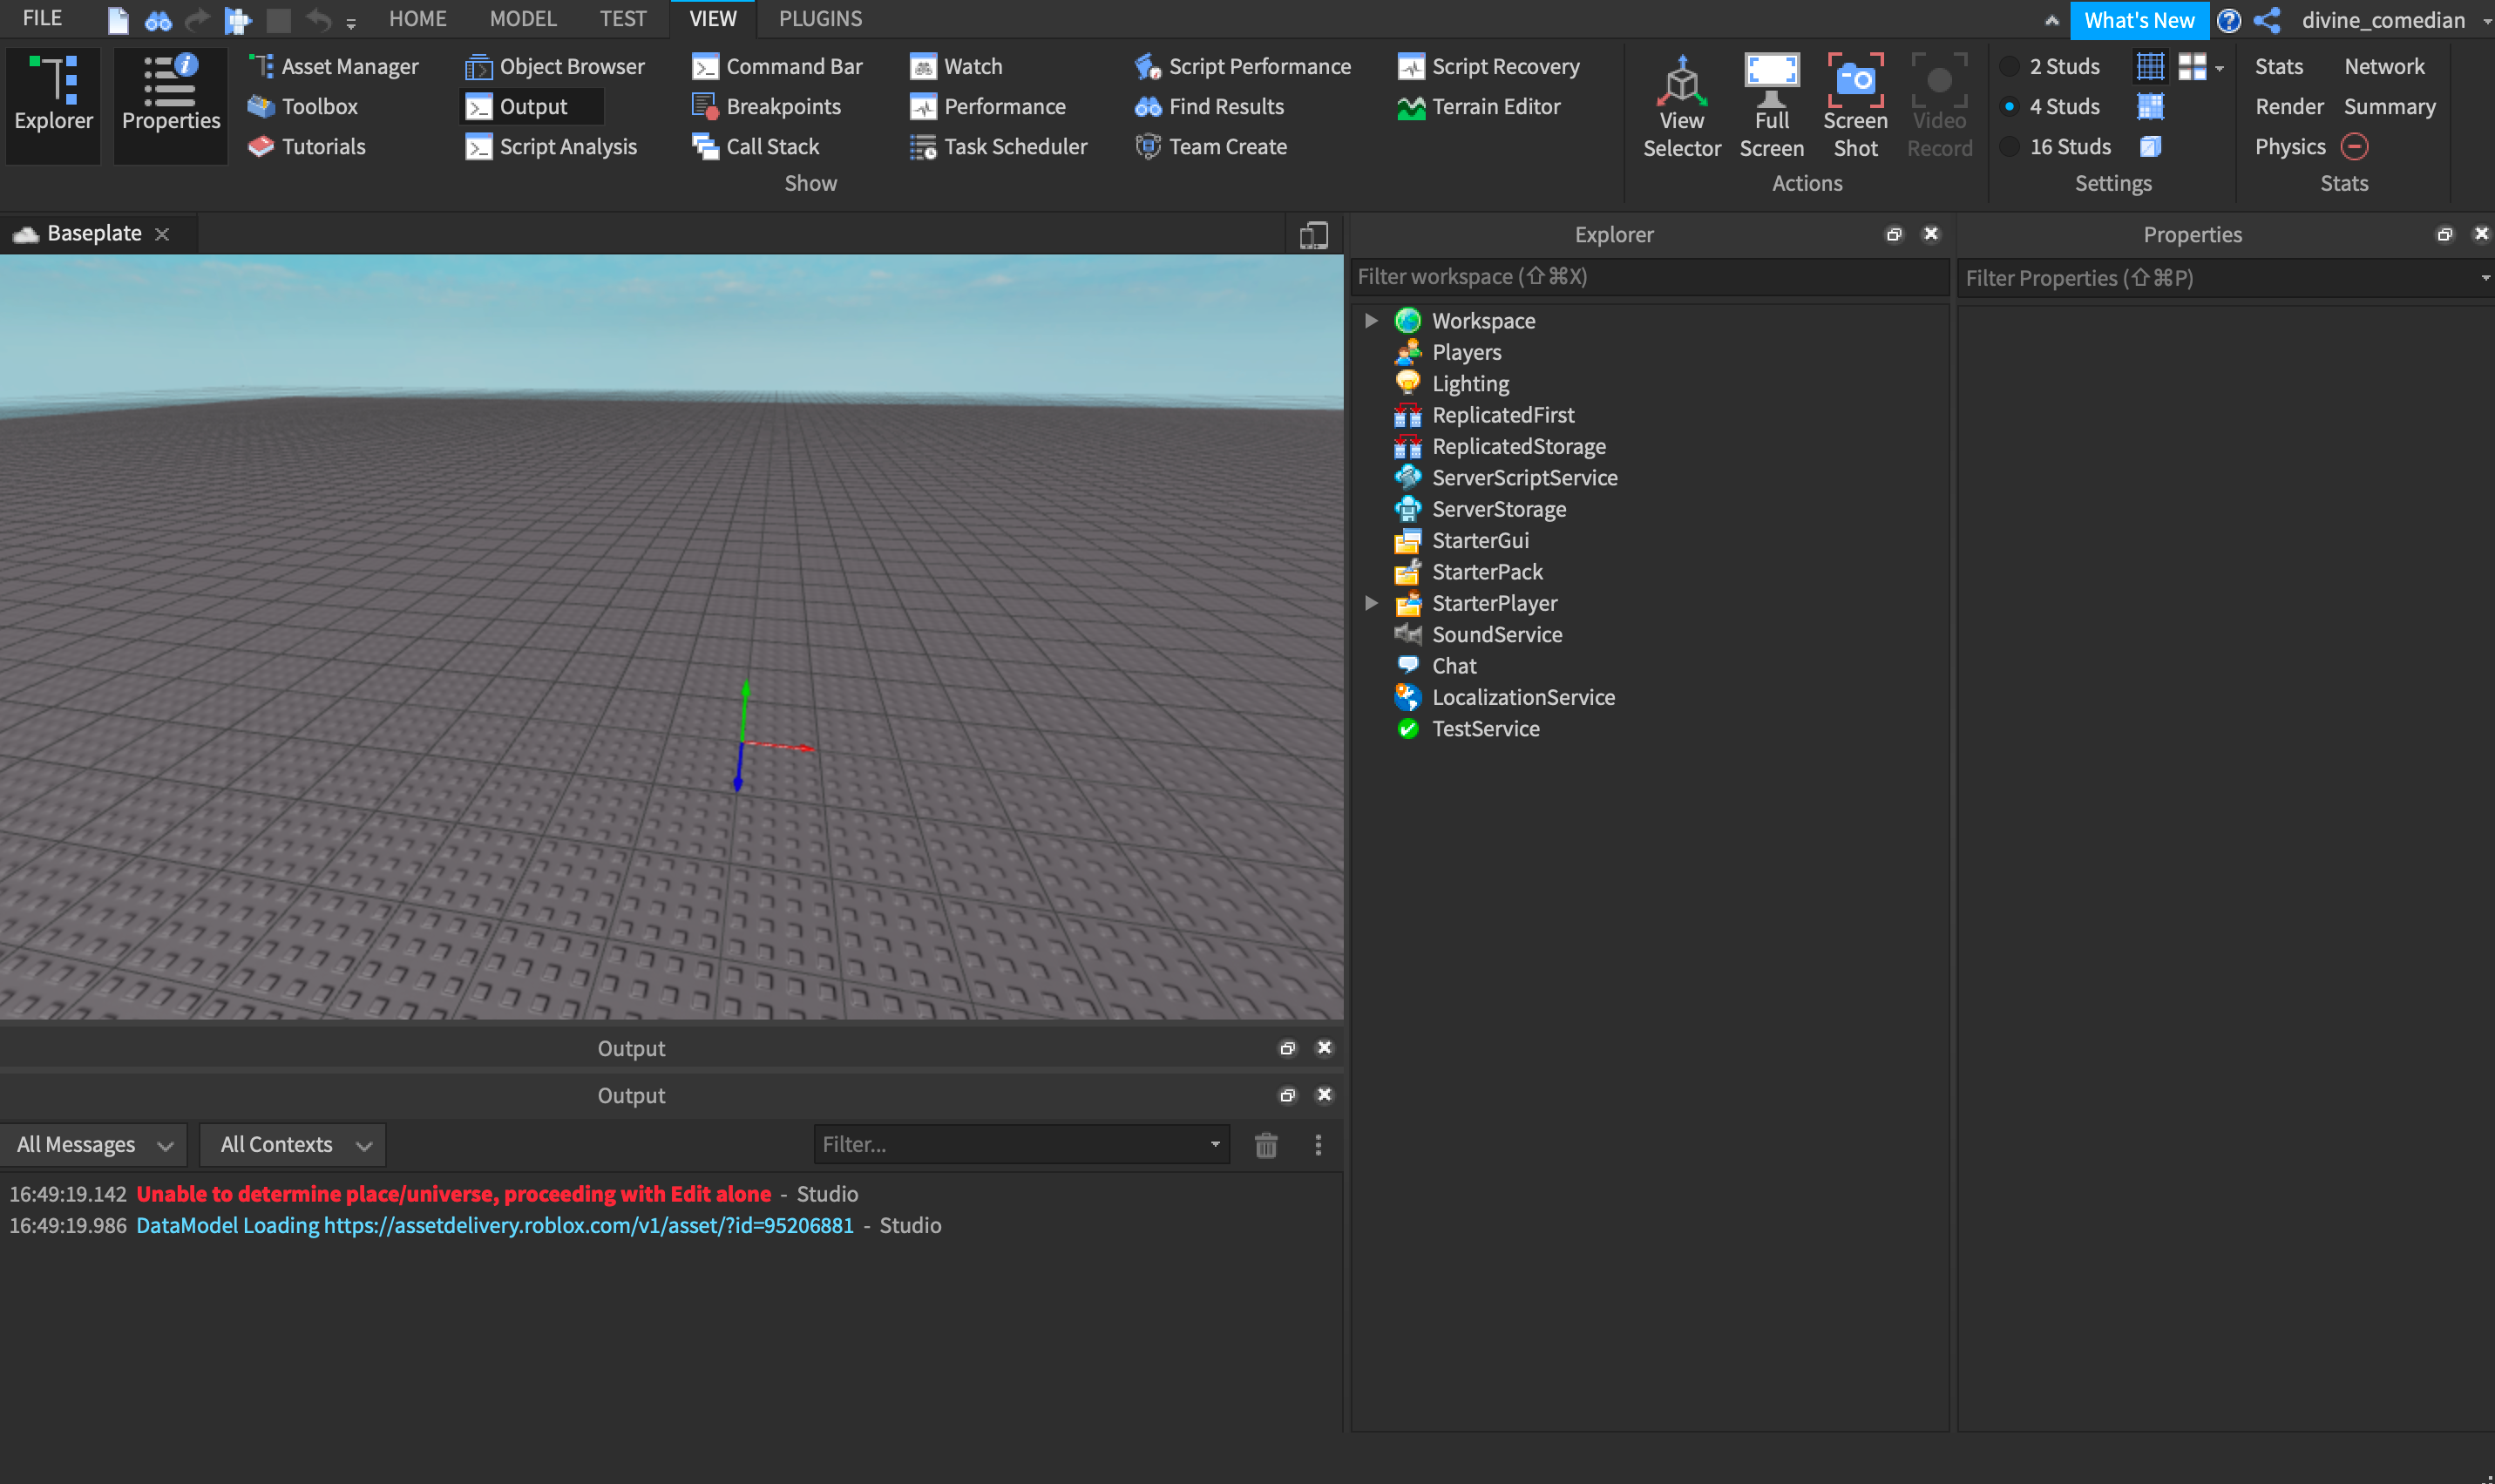Open the Toolbox panel

tap(303, 106)
